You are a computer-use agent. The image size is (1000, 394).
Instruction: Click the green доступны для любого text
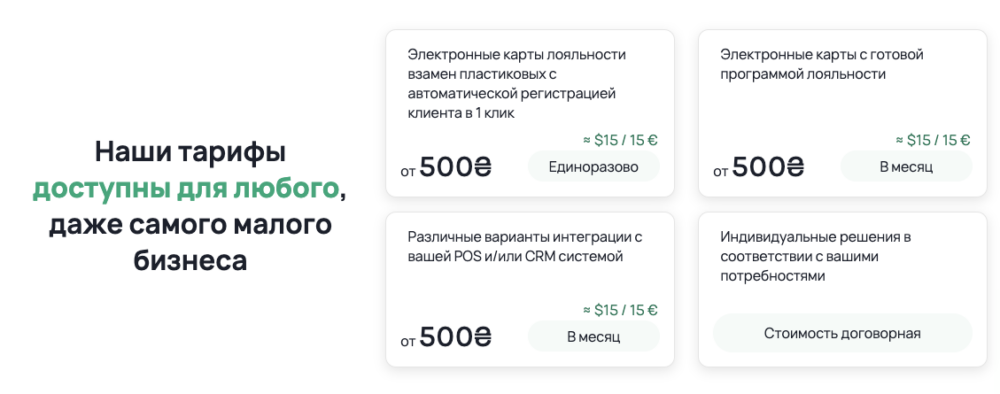(186, 189)
